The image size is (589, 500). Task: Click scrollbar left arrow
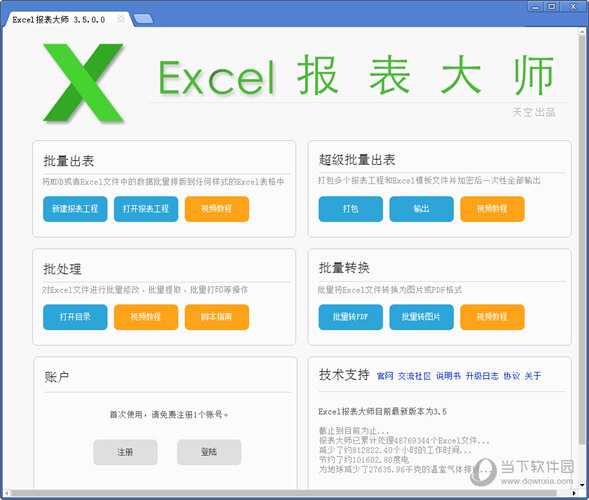(6, 493)
